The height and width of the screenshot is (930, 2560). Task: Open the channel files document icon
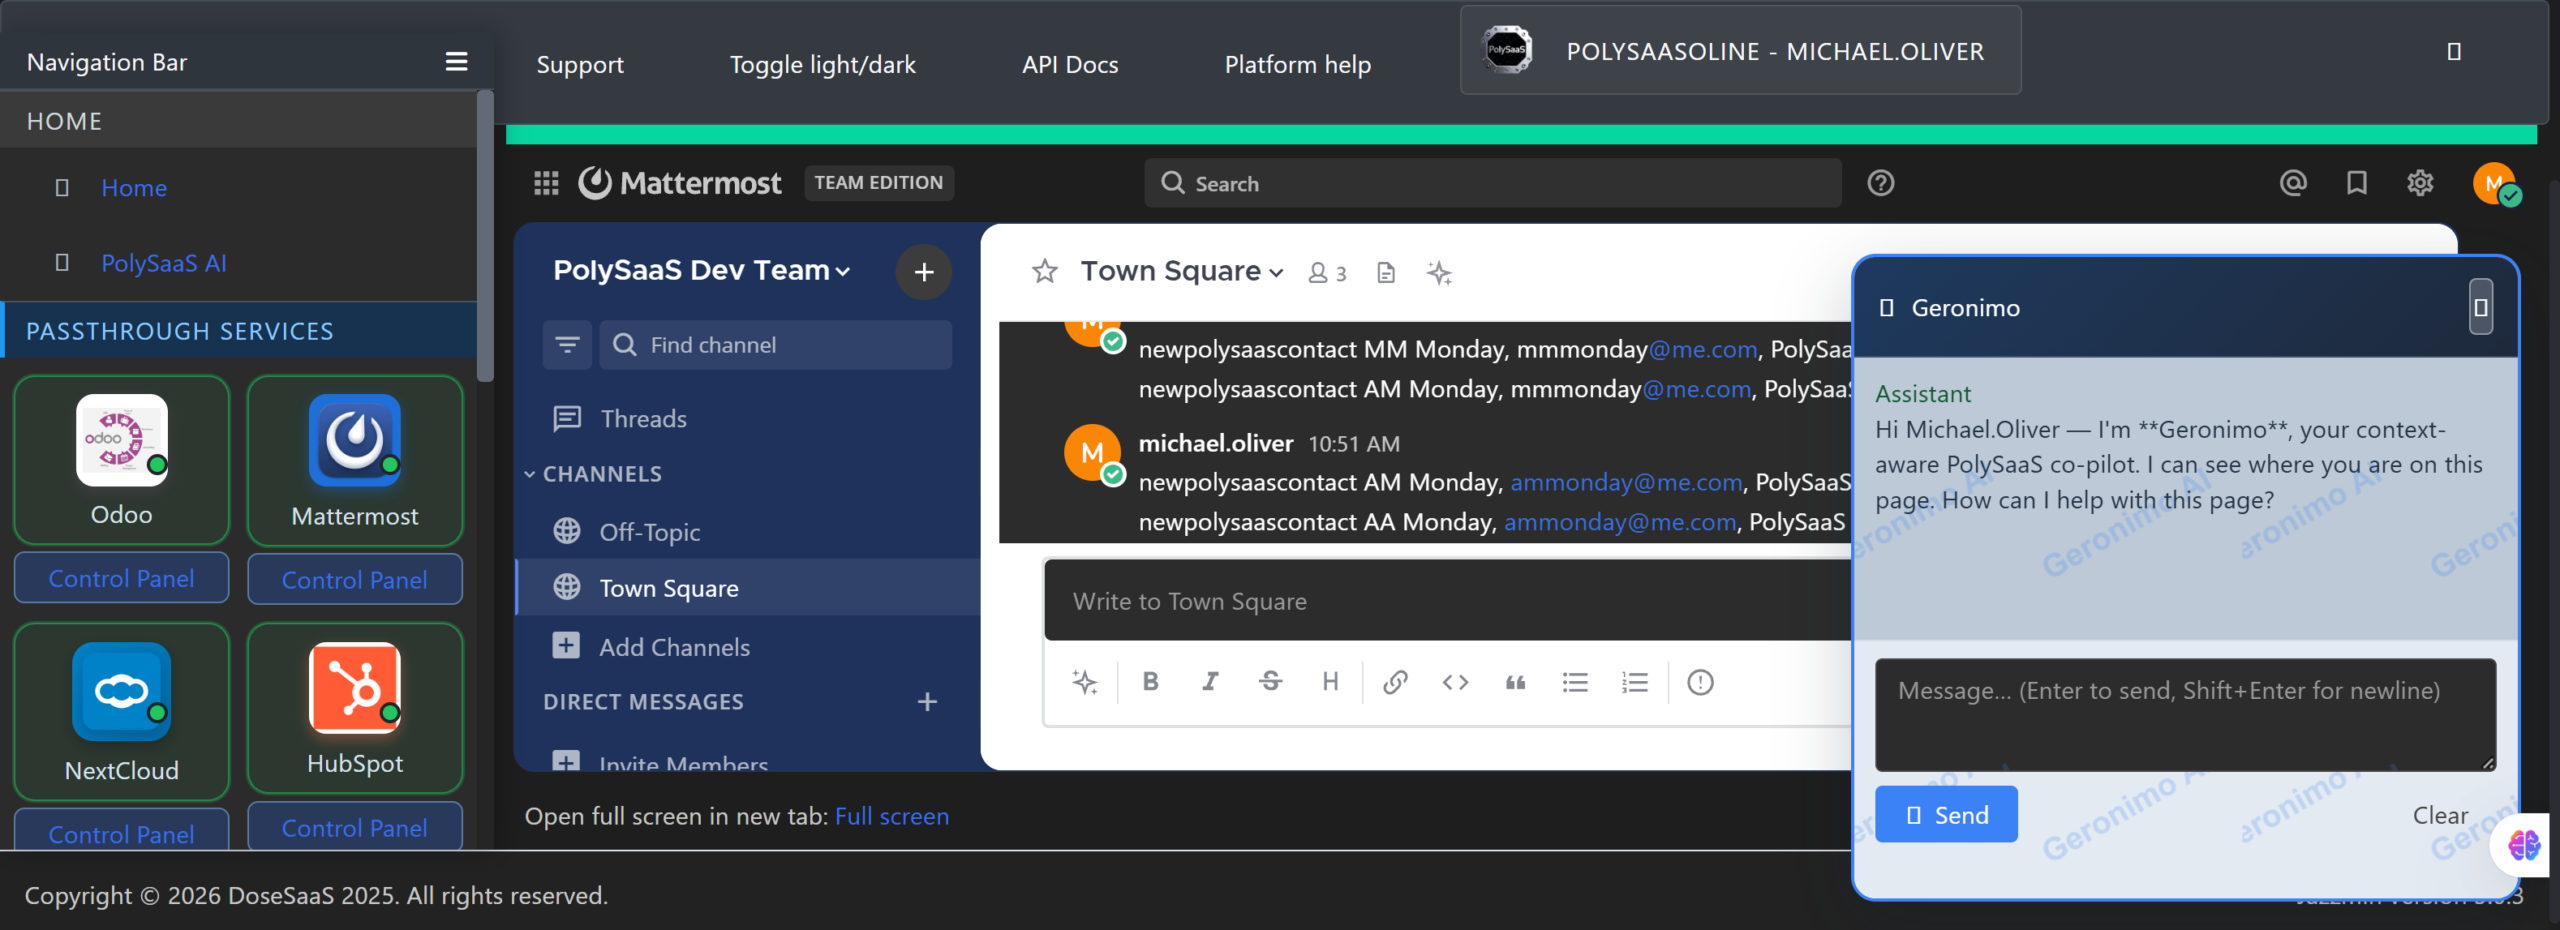click(x=1386, y=273)
